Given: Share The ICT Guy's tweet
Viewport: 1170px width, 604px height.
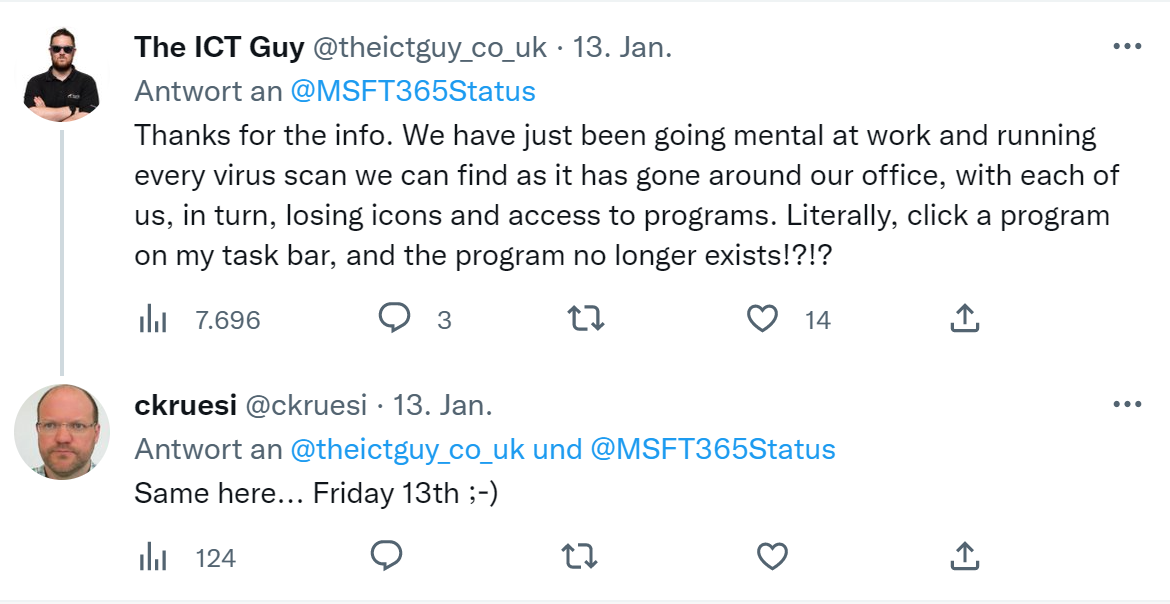Looking at the screenshot, I should [x=963, y=319].
